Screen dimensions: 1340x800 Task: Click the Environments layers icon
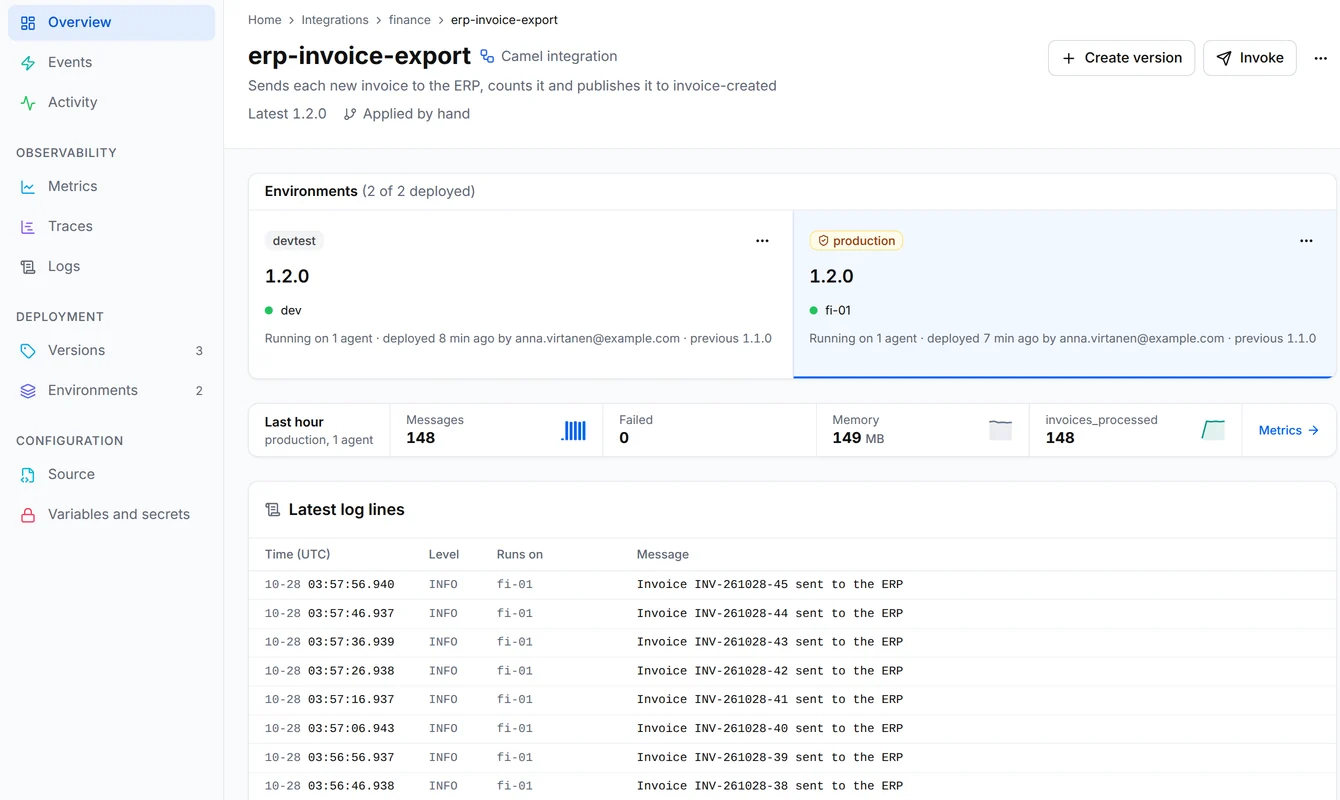click(28, 391)
